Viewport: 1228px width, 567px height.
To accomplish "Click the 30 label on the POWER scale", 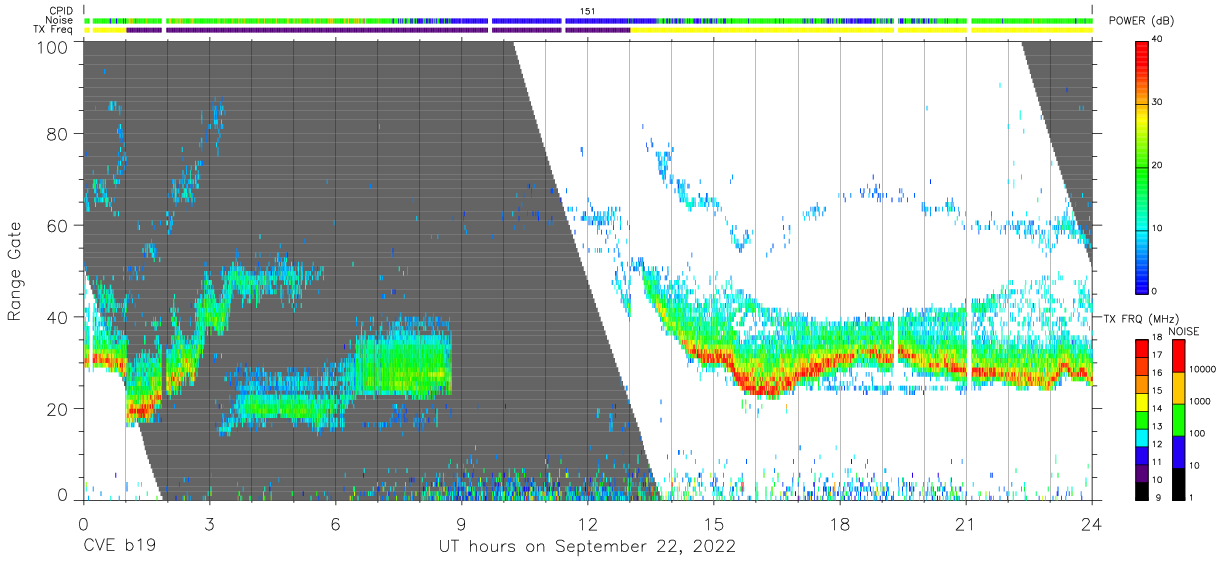I will 1159,103.
